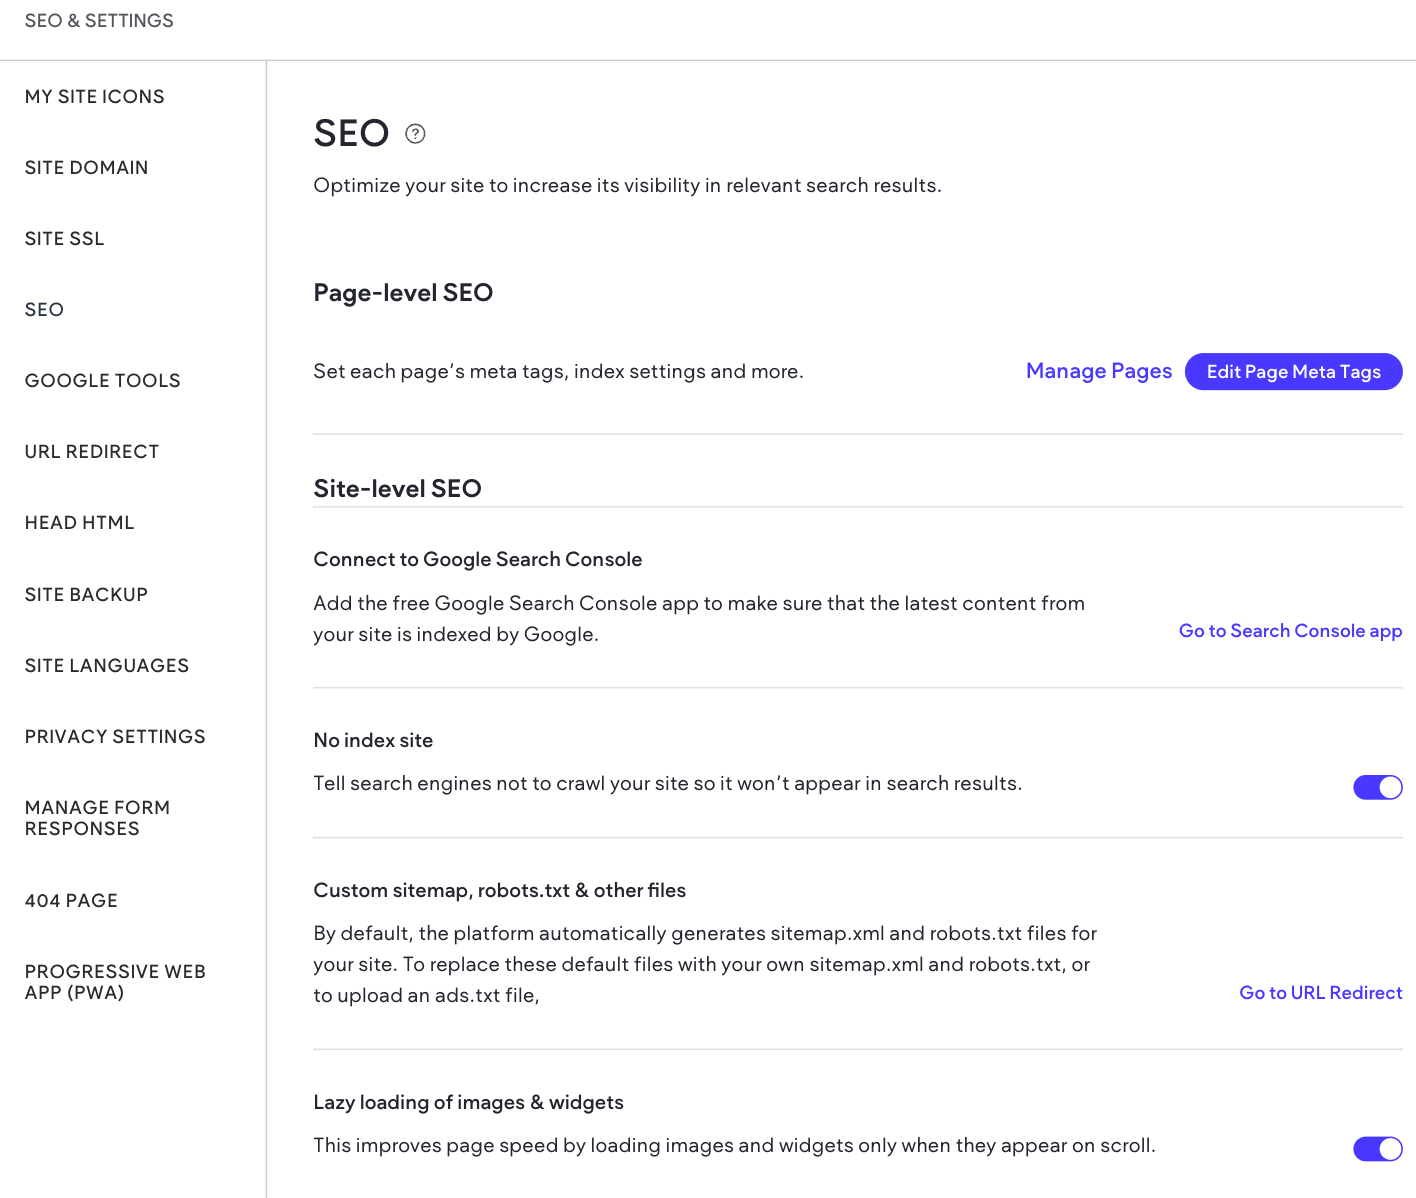Open Progressive Web App (PWA) settings
The height and width of the screenshot is (1198, 1416).
click(115, 982)
